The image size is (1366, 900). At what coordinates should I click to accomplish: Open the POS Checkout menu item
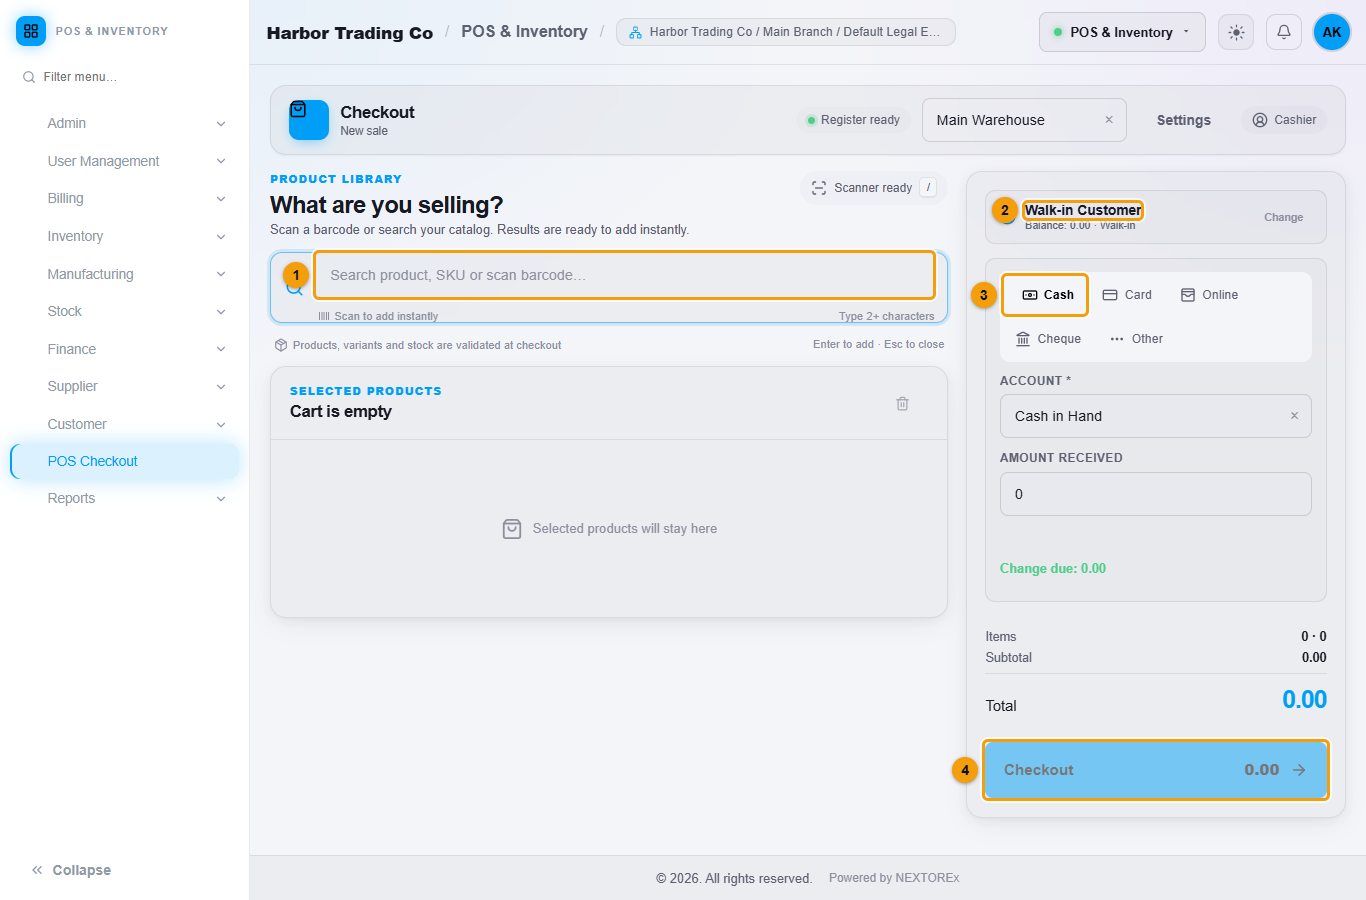click(125, 461)
